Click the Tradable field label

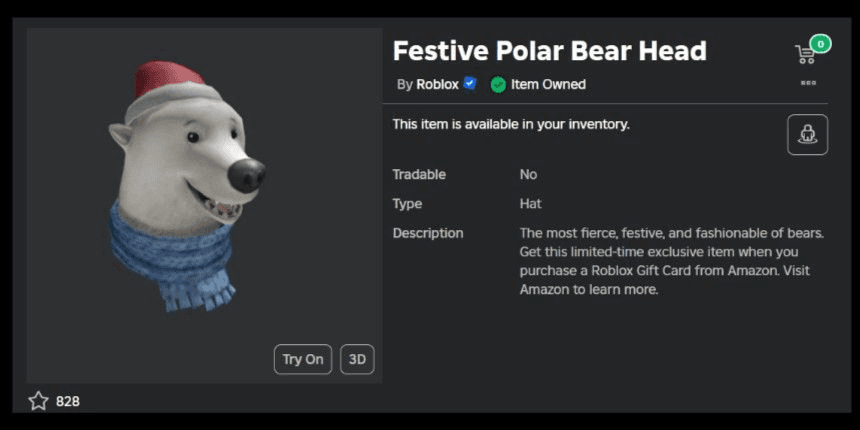(x=419, y=174)
